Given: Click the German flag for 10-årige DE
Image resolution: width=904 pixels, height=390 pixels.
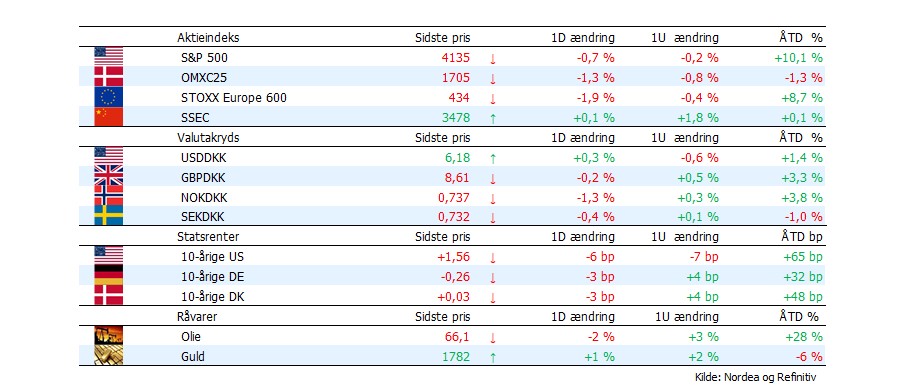Looking at the screenshot, I should [108, 275].
